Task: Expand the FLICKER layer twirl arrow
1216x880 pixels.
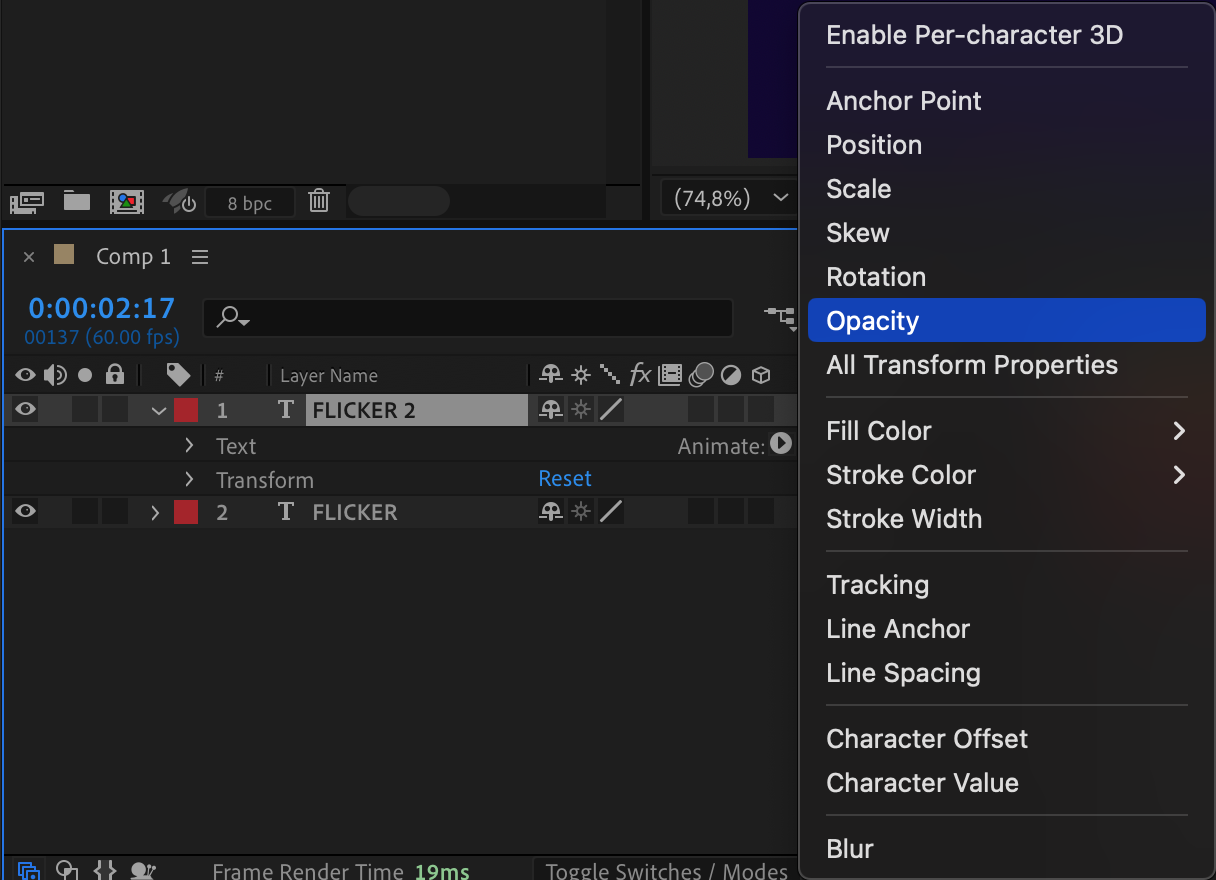Action: tap(155, 513)
